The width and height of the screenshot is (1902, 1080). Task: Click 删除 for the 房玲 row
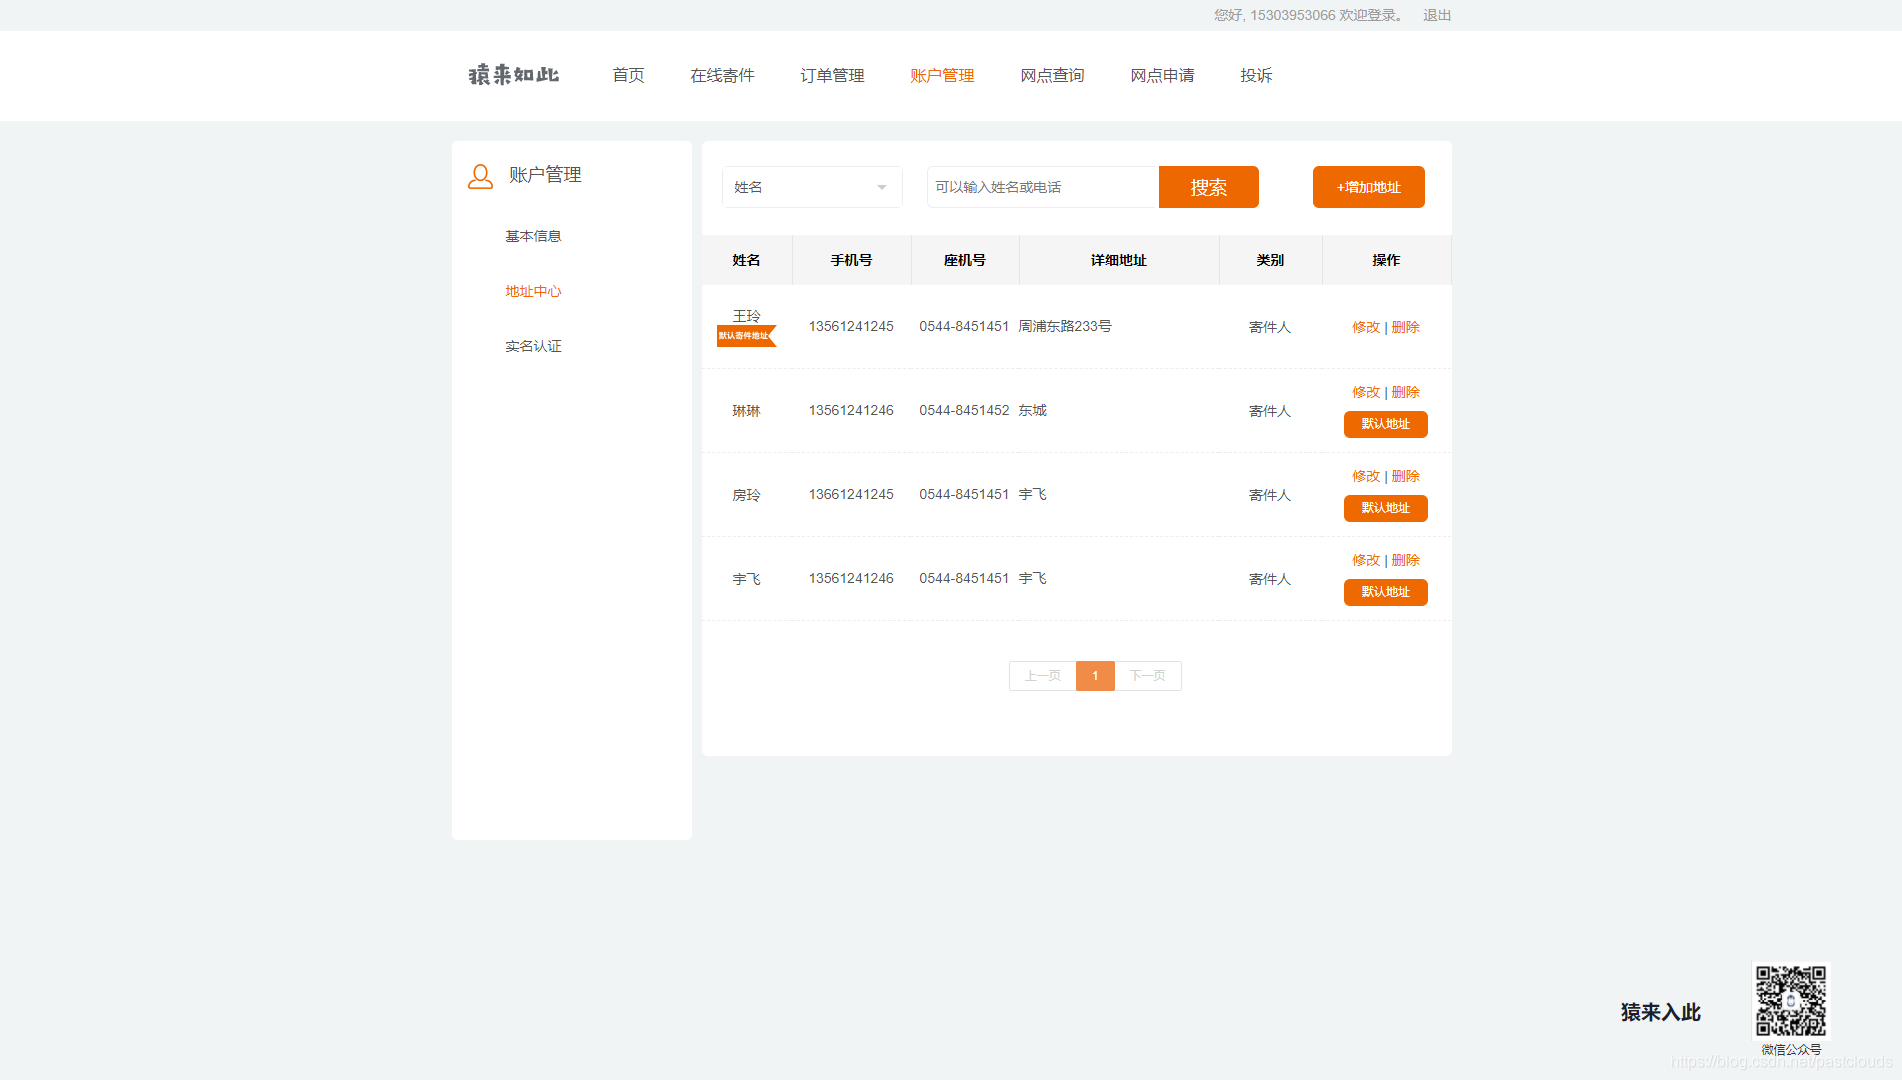pos(1405,476)
